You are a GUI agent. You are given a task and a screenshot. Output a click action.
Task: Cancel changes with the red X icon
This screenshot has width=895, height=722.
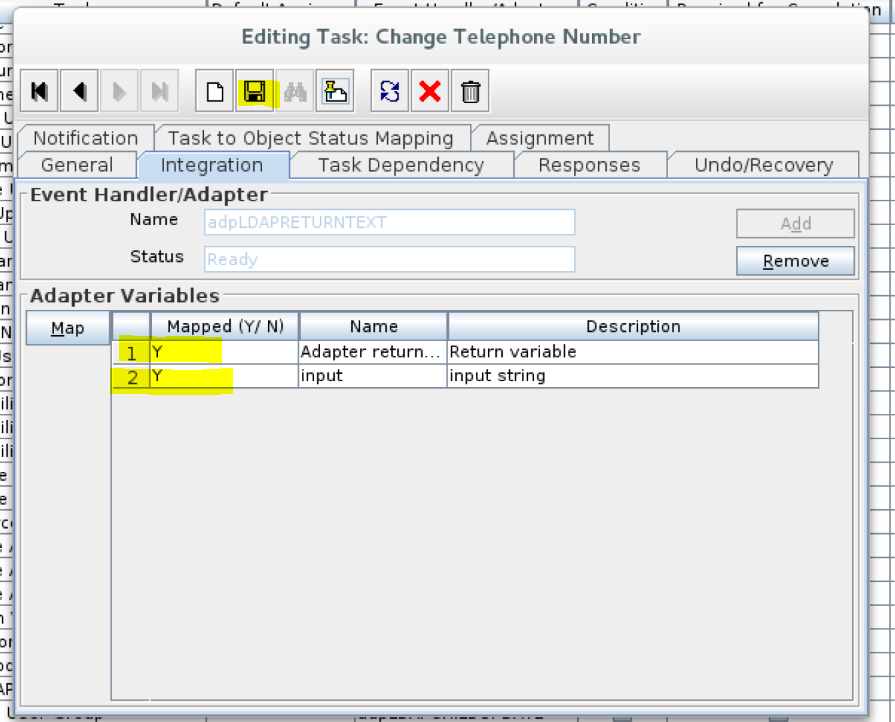point(429,90)
